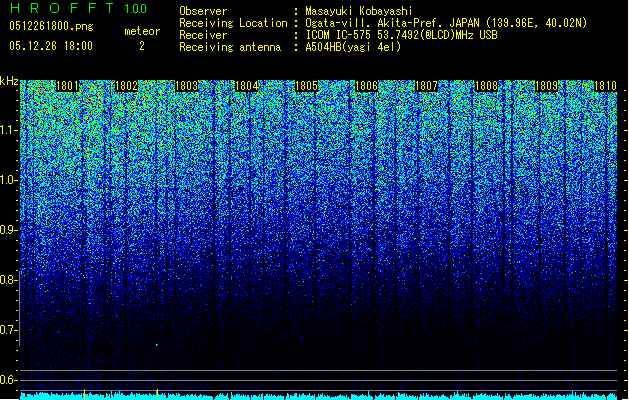The image size is (629, 400).
Task: Click the 'Observer' label
Action: coord(203,11)
